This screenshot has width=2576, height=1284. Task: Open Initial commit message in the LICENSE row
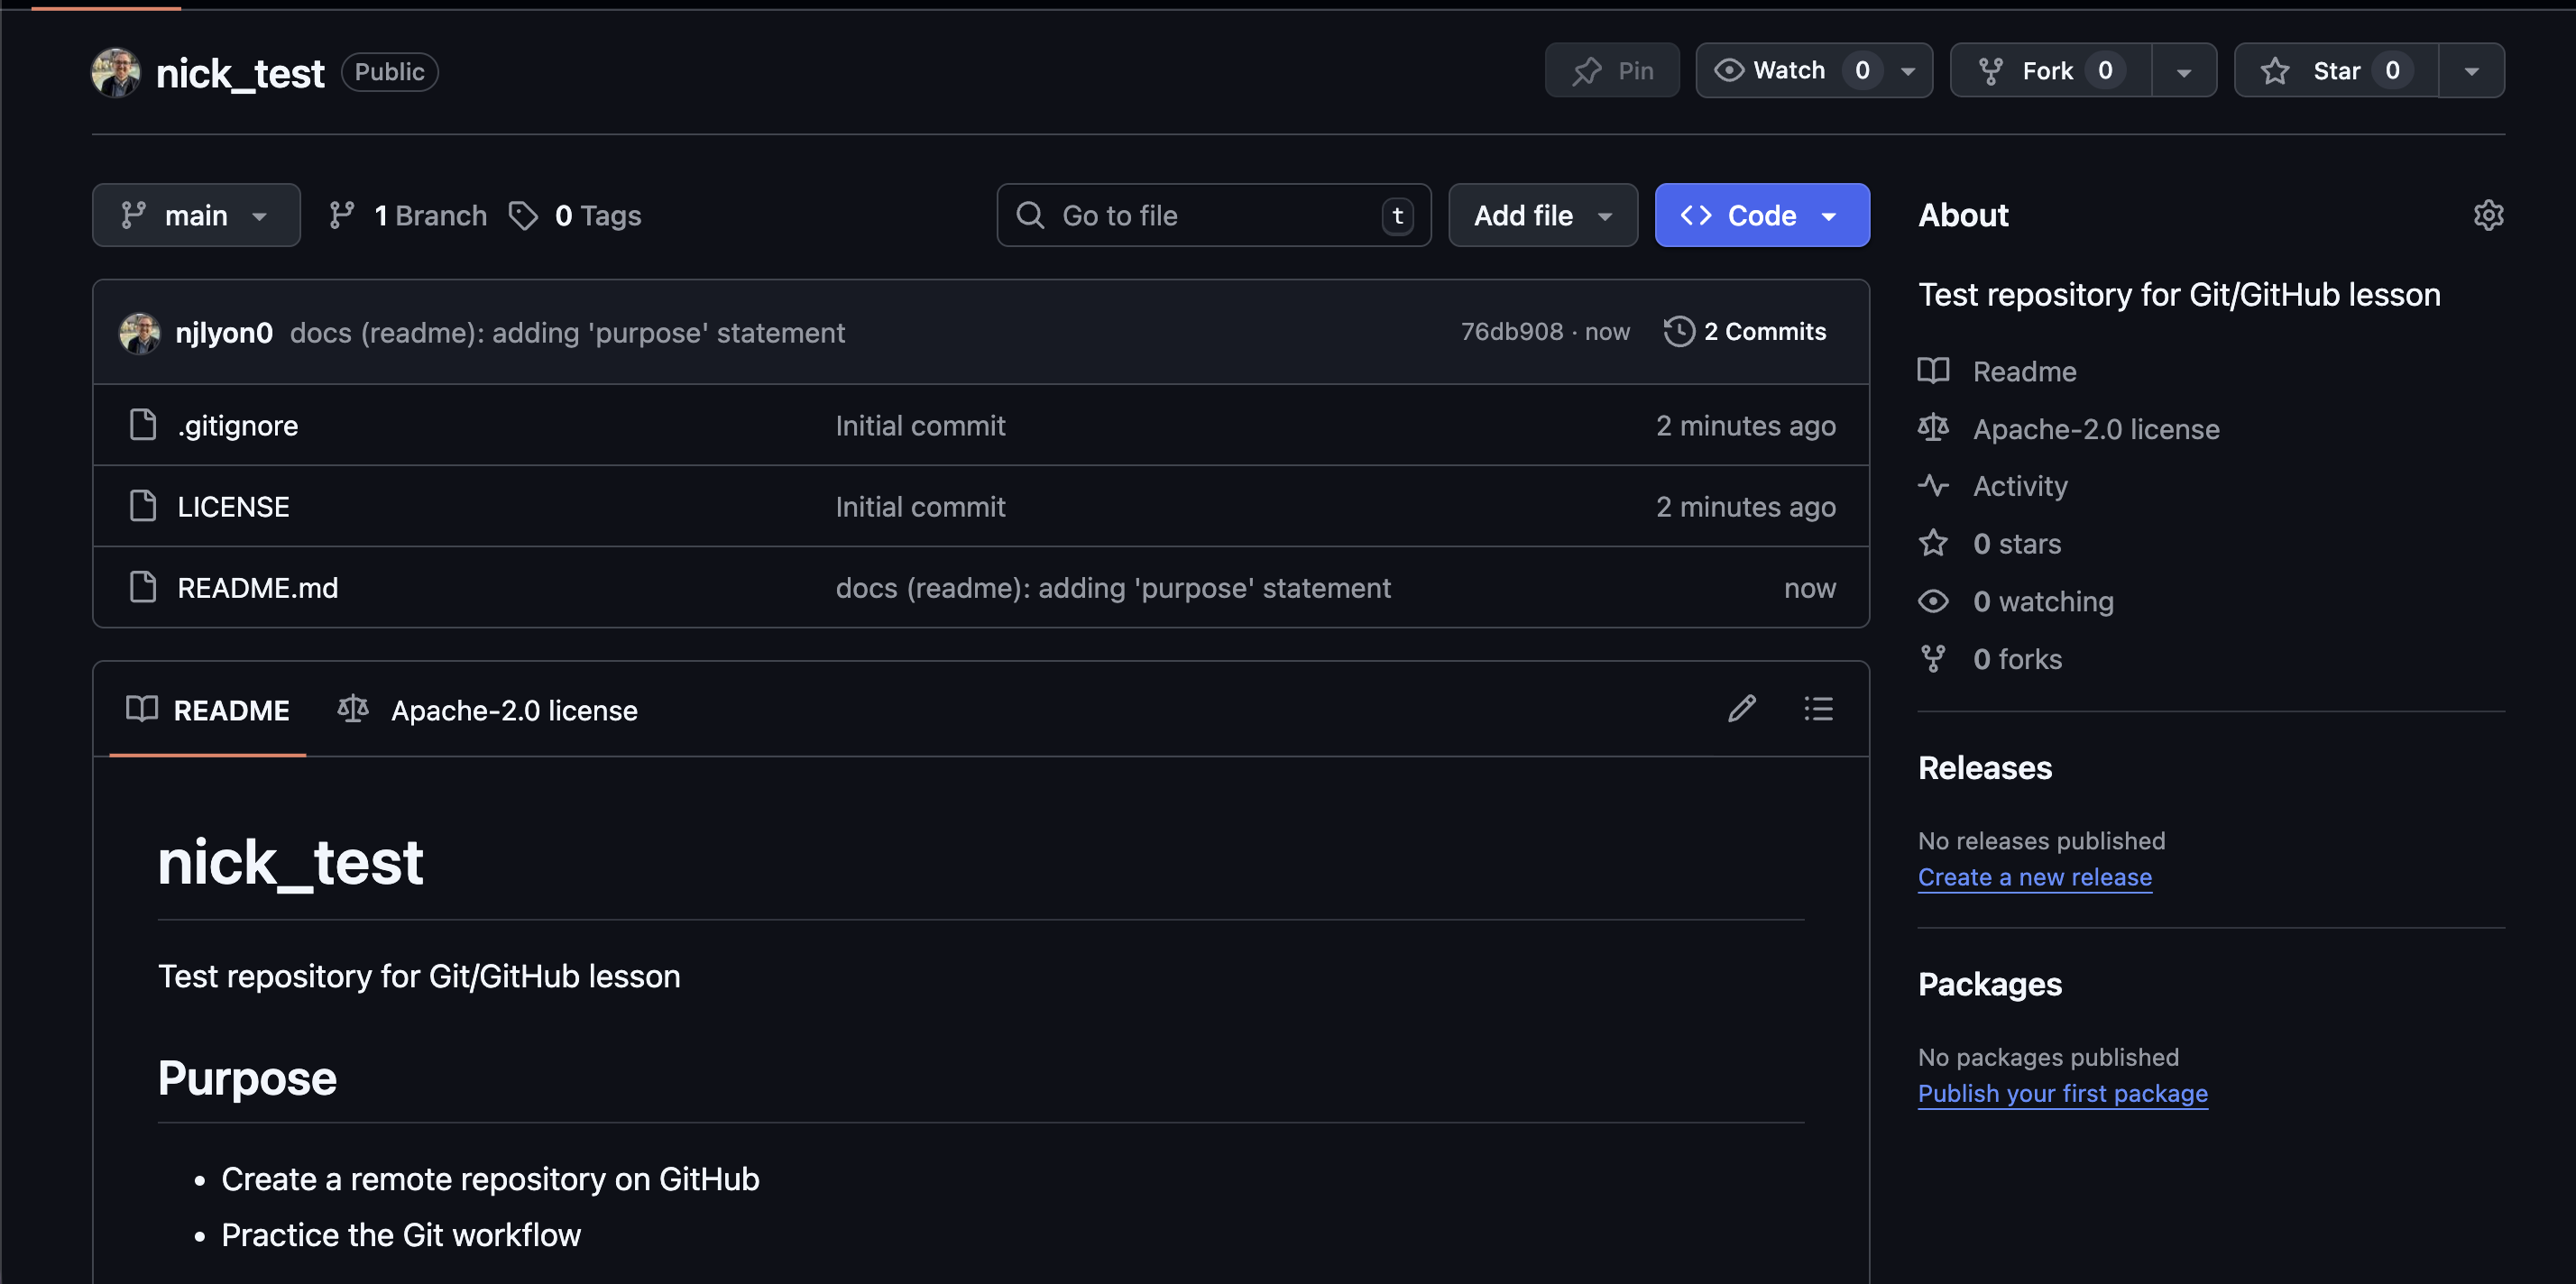[x=920, y=506]
